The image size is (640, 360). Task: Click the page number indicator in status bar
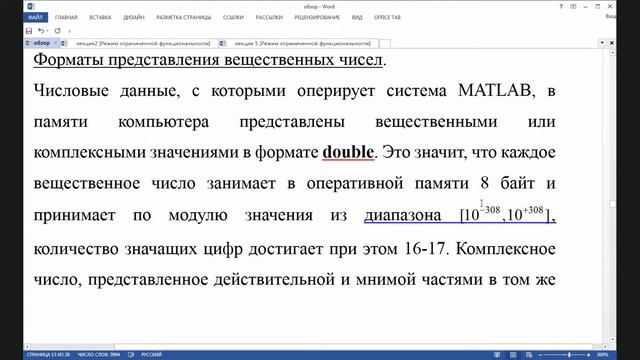coord(49,355)
